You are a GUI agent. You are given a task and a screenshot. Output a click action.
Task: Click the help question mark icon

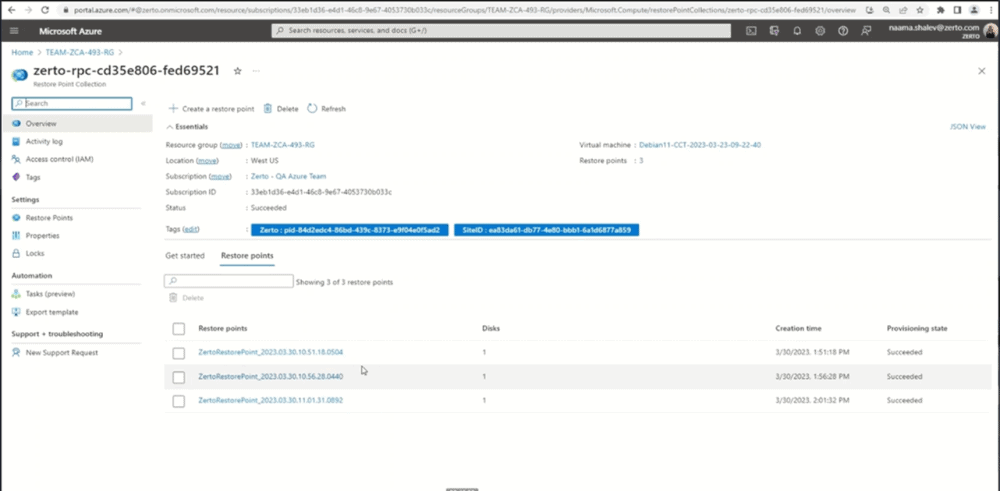click(842, 31)
